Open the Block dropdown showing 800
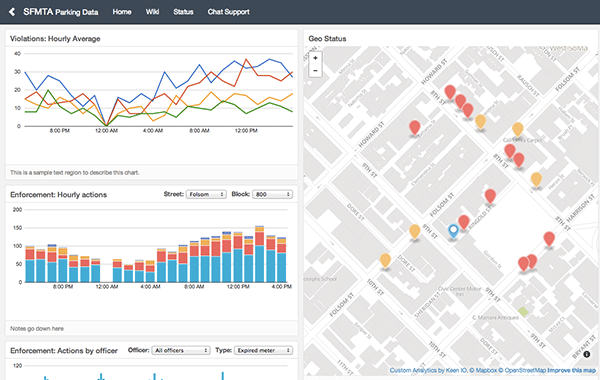Image resolution: width=600 pixels, height=380 pixels. pyautogui.click(x=272, y=194)
